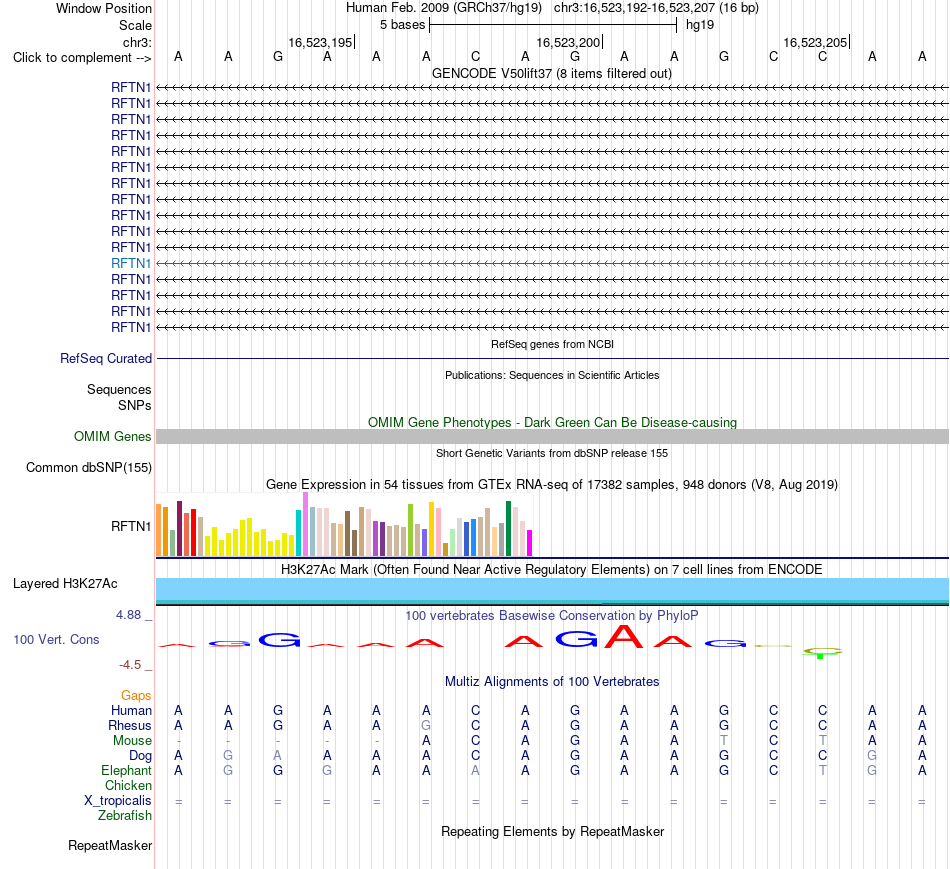The image size is (950, 869).
Task: Select the Human alignment row label
Action: [131, 710]
